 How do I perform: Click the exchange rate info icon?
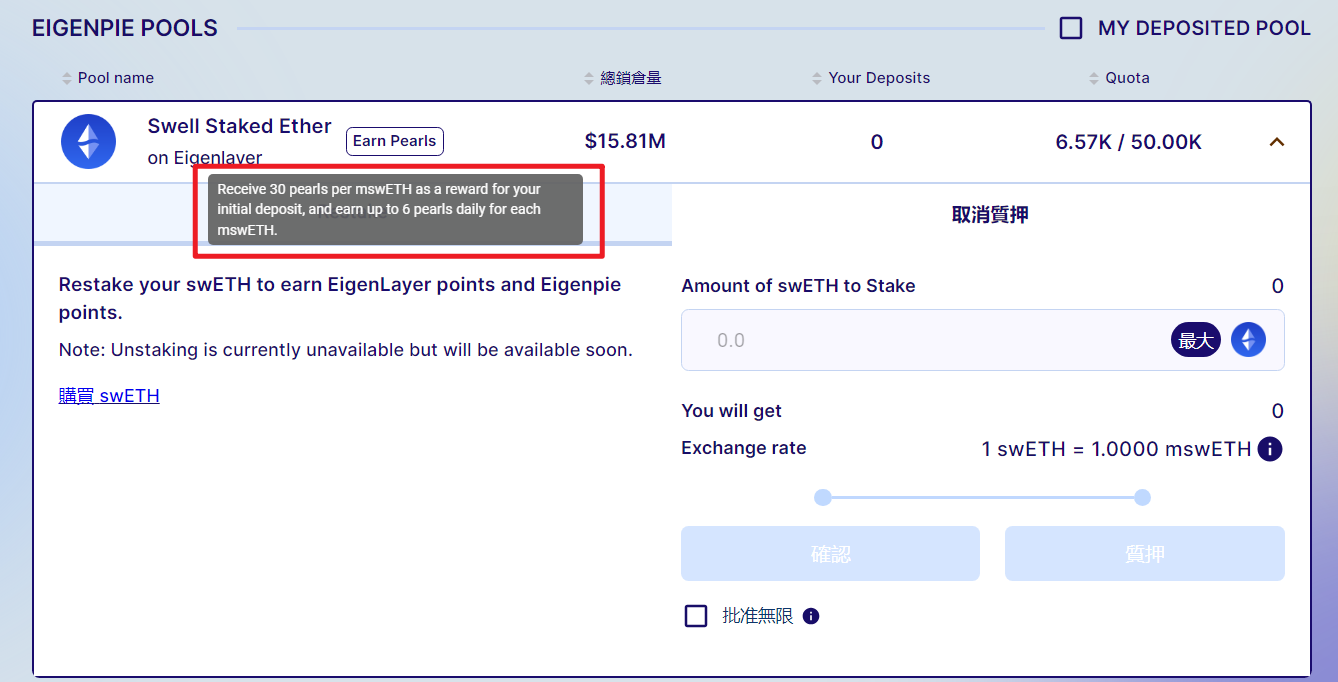1270,449
